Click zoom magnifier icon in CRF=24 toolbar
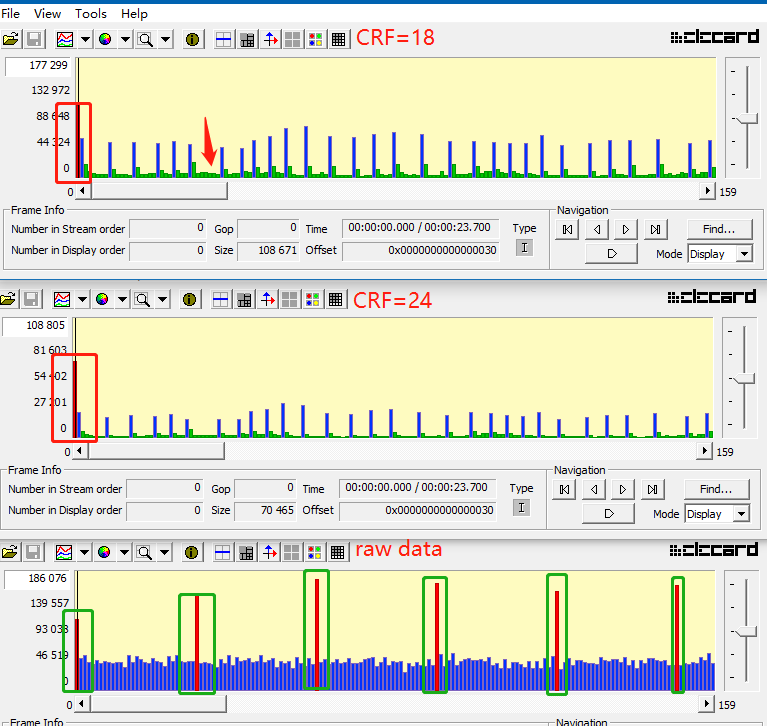 point(142,299)
